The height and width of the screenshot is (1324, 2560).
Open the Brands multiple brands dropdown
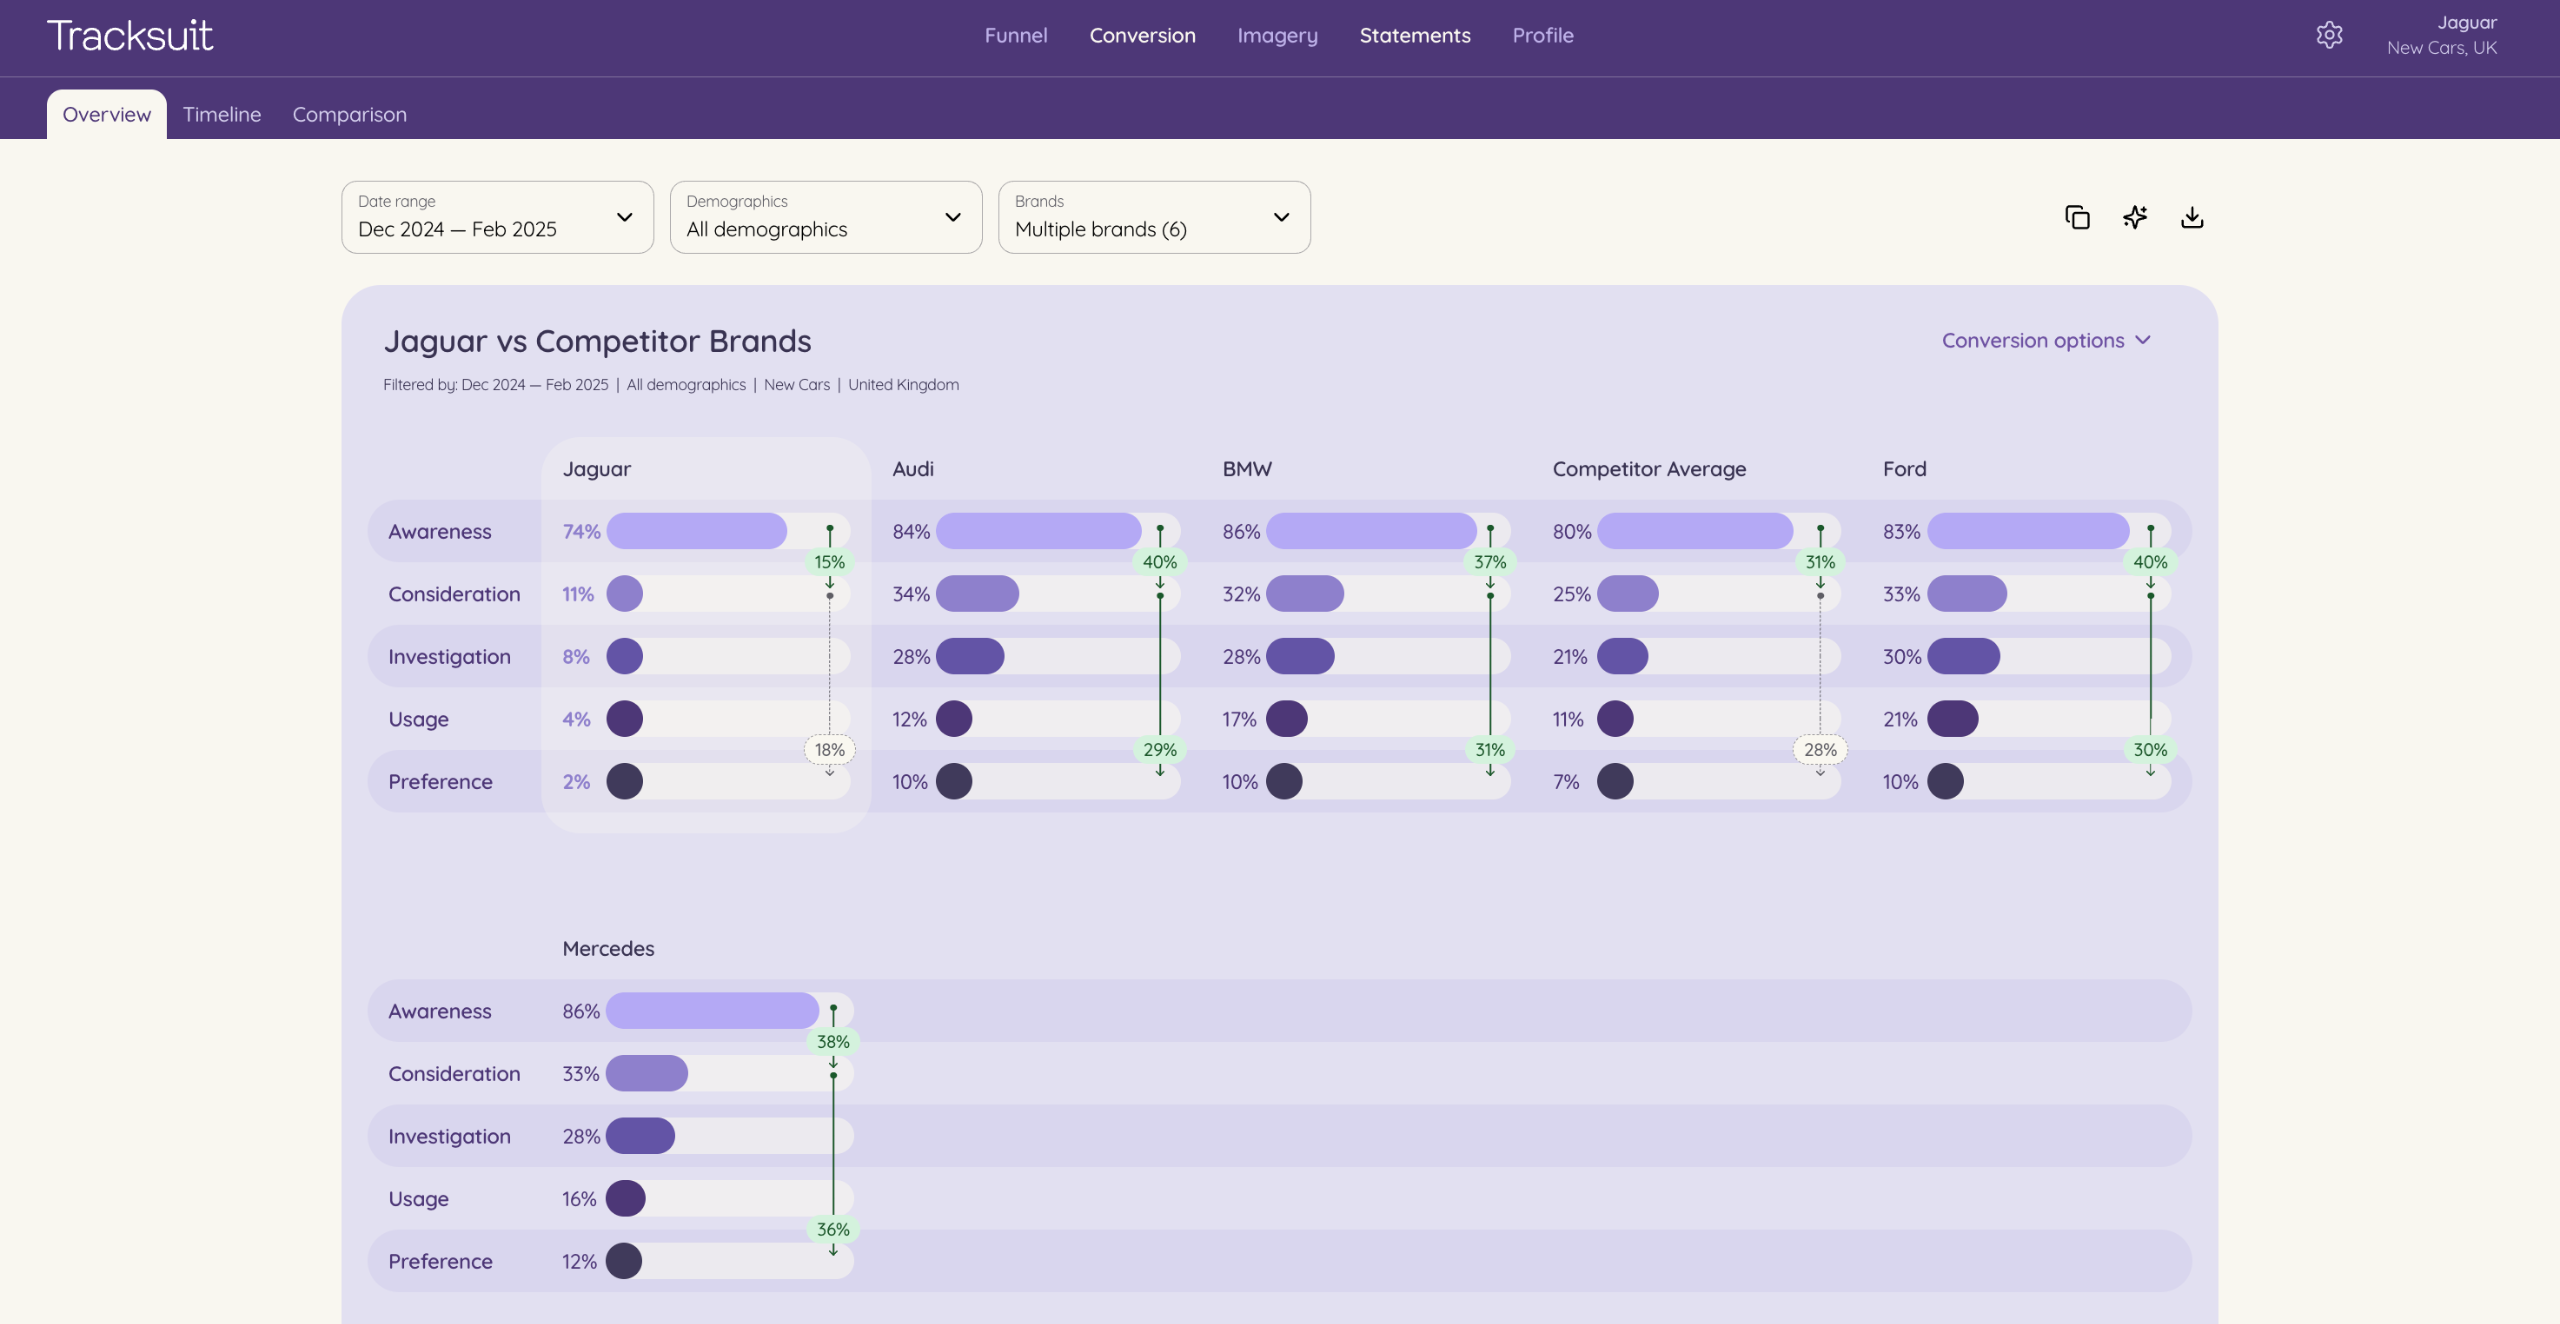tap(1153, 217)
